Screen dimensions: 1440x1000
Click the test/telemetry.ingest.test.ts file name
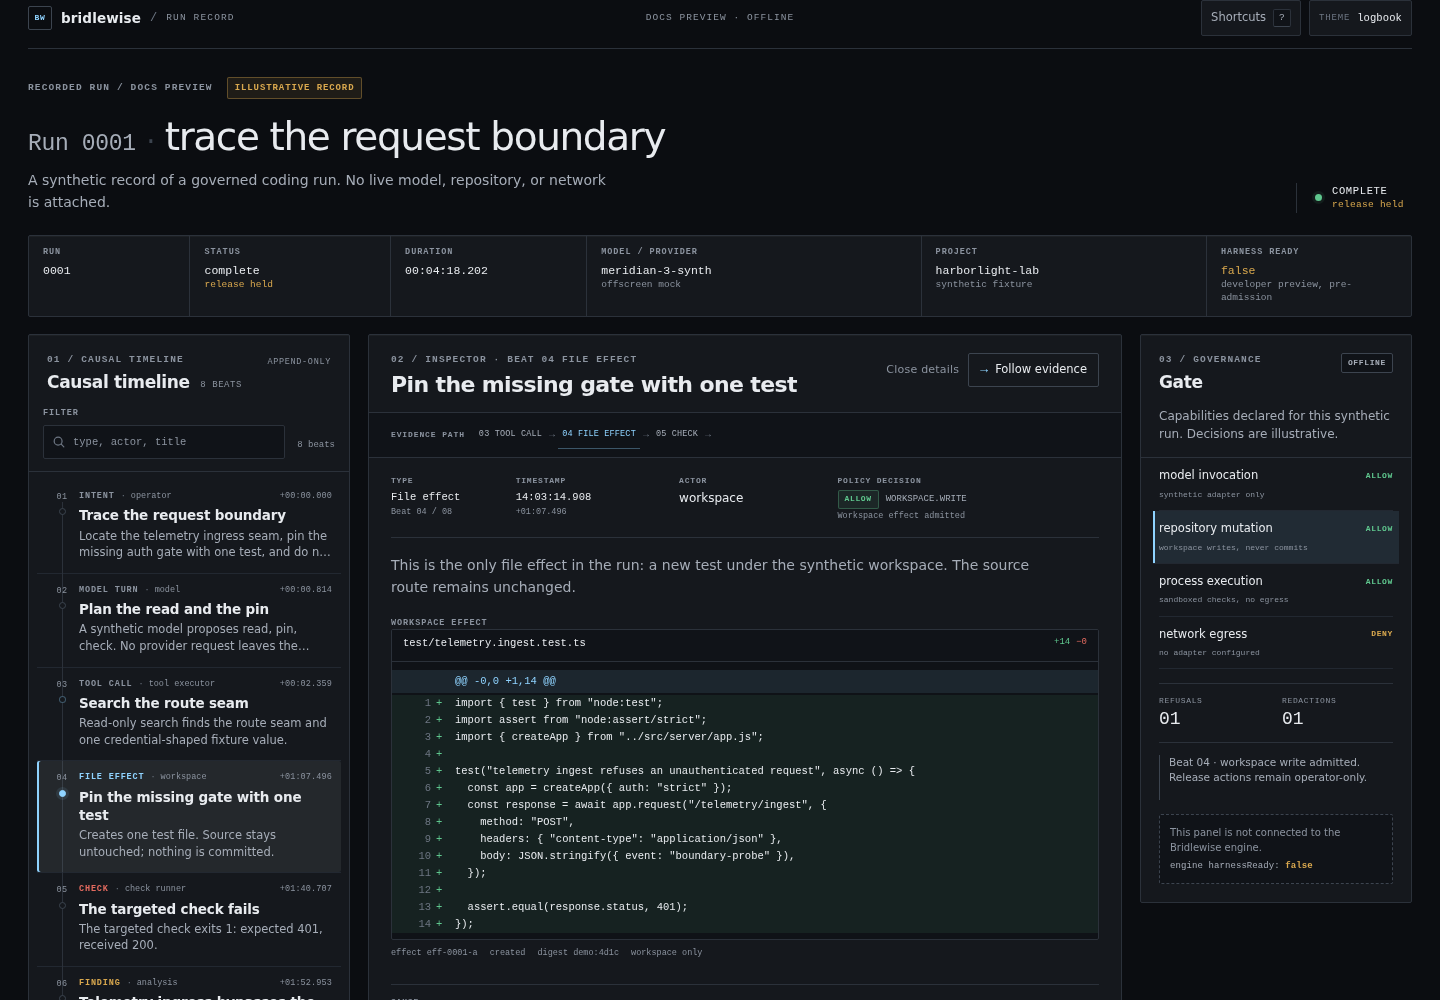[x=494, y=643]
